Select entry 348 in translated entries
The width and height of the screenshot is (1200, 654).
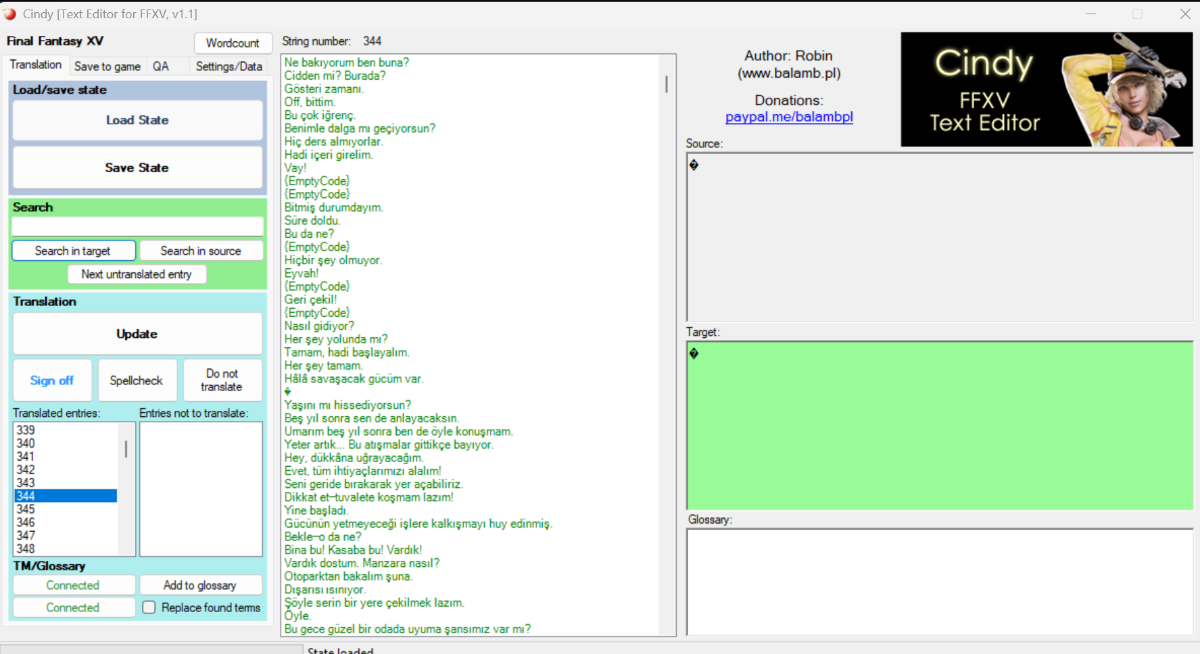coord(65,548)
